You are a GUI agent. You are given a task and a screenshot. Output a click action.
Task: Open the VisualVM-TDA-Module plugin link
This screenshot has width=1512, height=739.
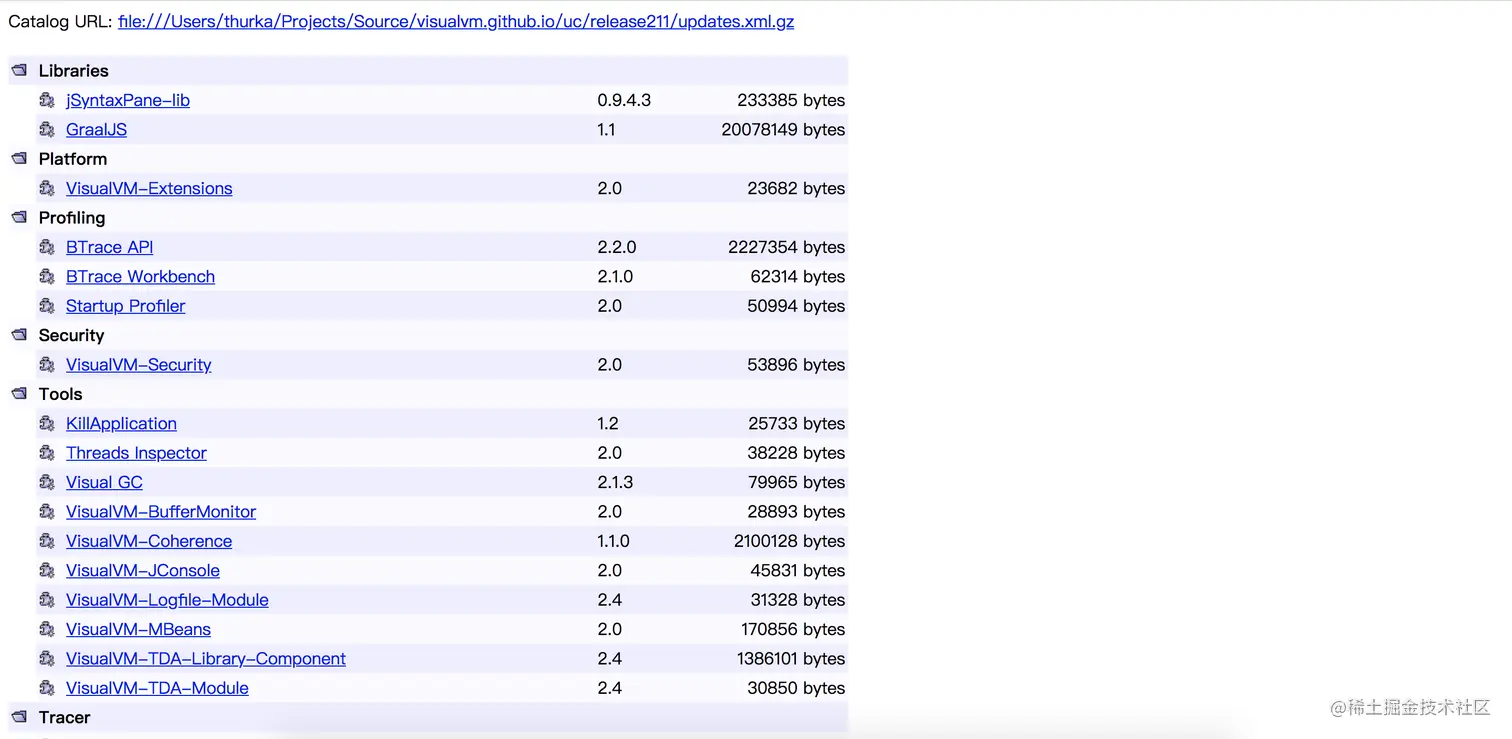click(x=157, y=688)
